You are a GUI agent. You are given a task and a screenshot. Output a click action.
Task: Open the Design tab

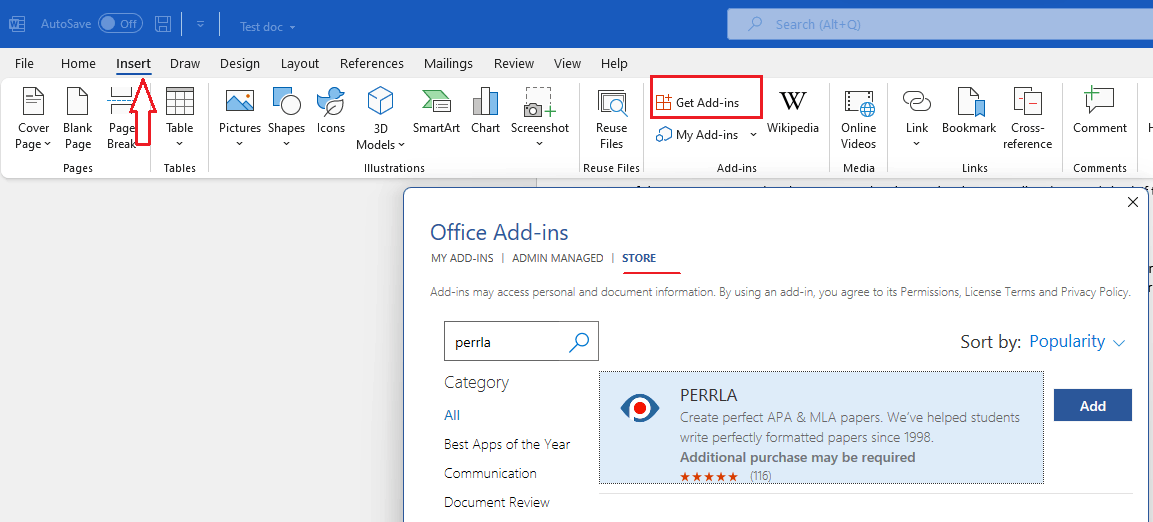coord(240,63)
